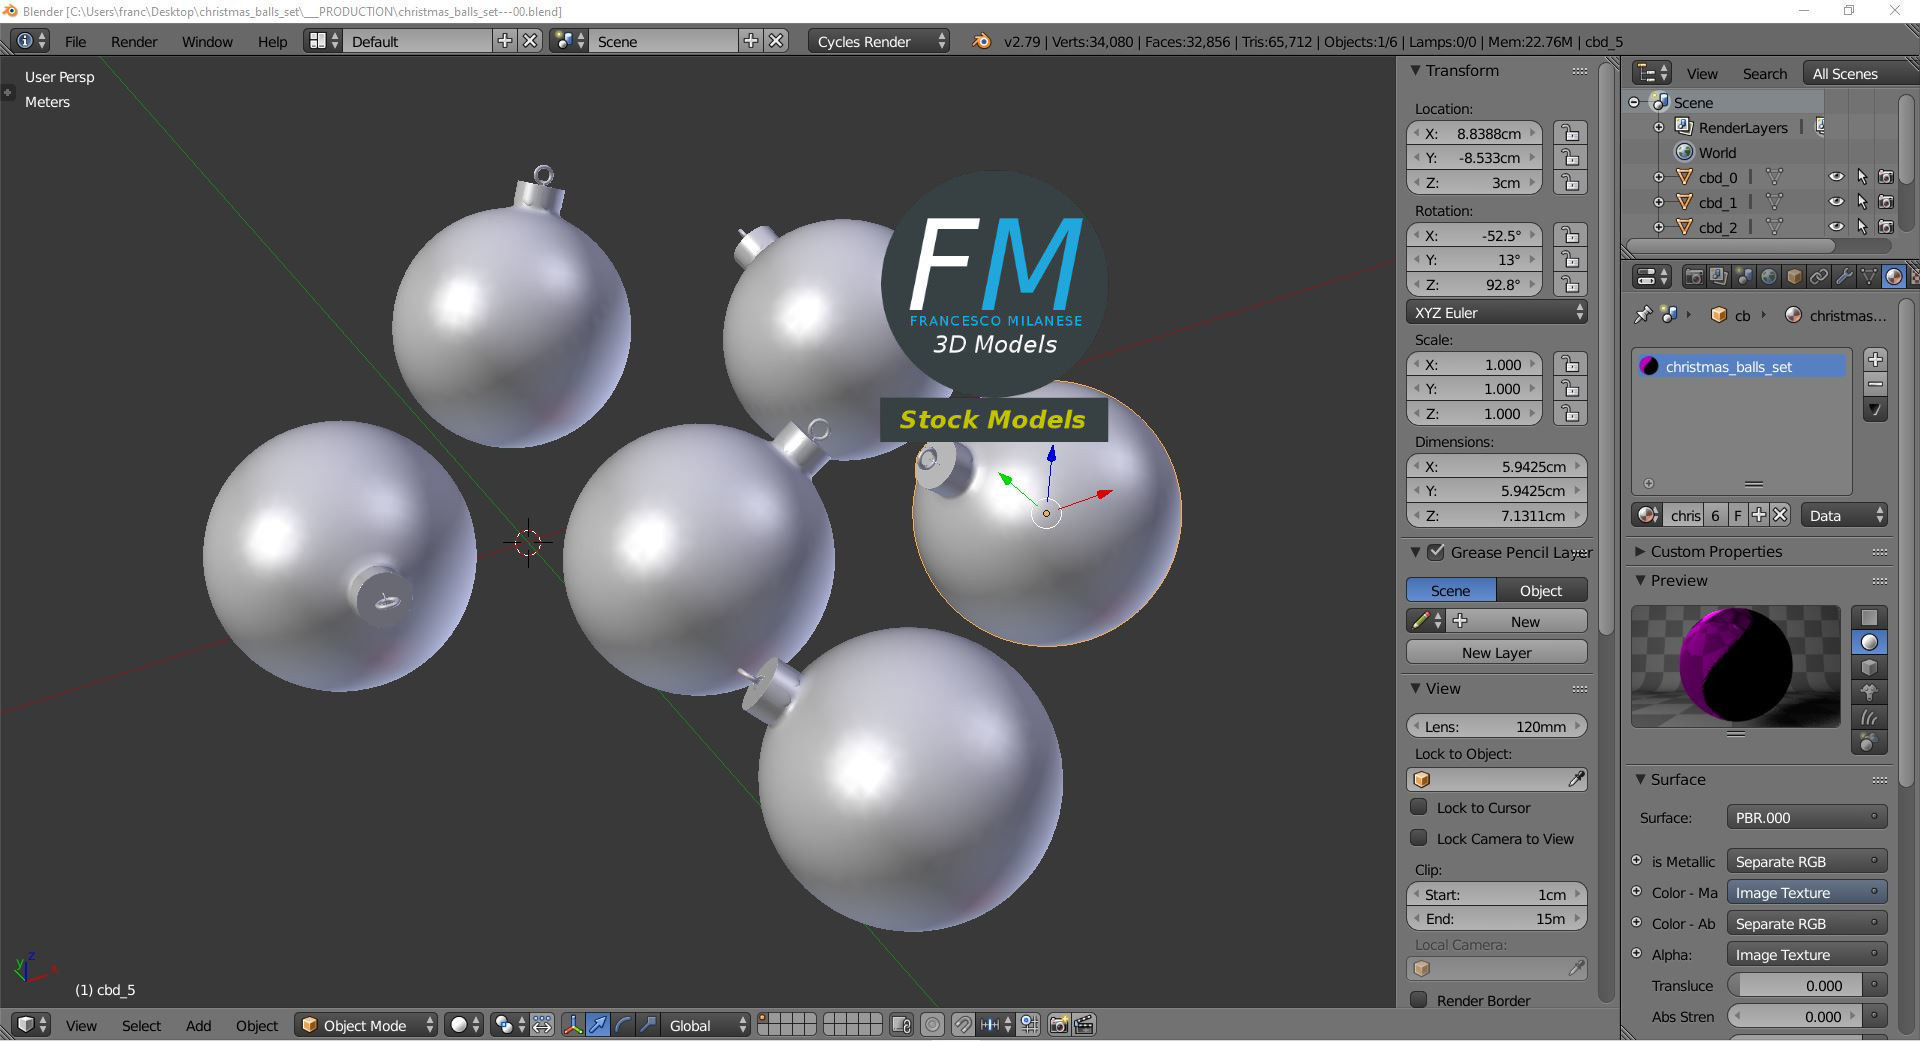Viewport: 1920px width, 1041px height.
Task: Lock the Rotation Z value
Action: tap(1571, 285)
